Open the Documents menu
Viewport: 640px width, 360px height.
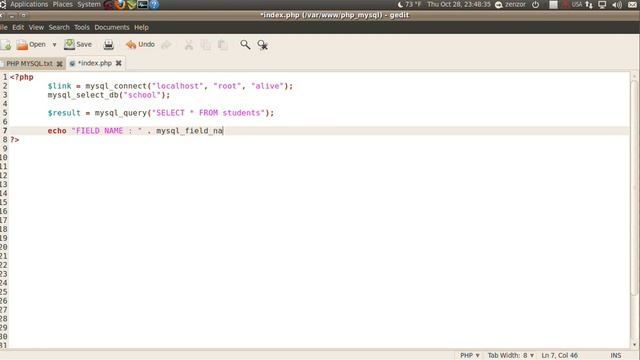[x=112, y=27]
